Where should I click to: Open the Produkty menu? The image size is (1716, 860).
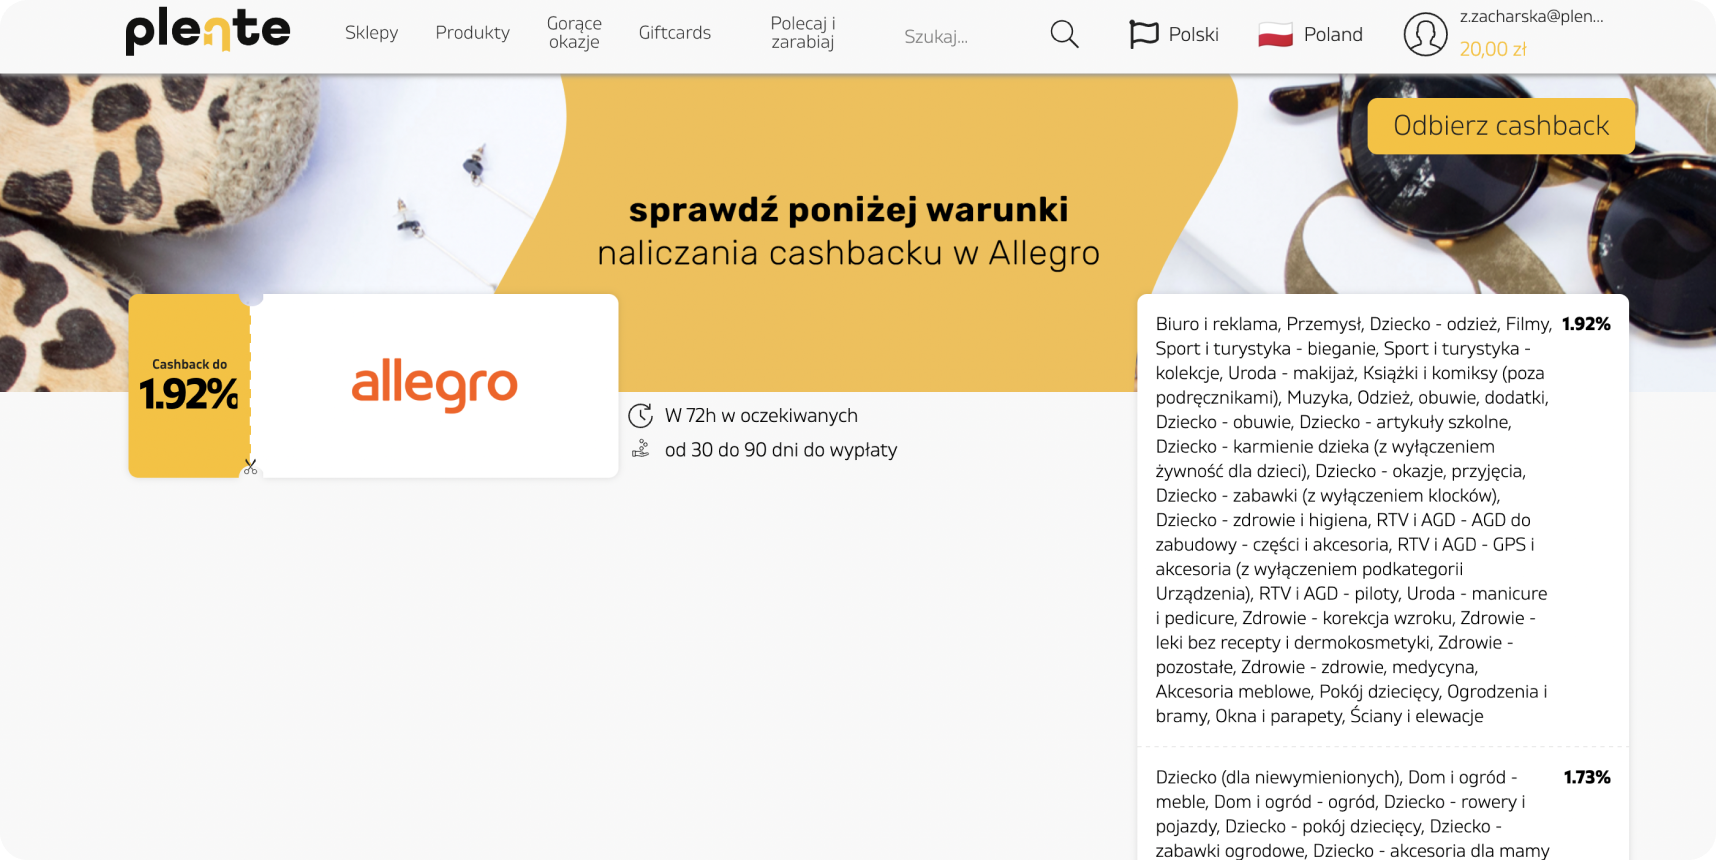point(472,33)
